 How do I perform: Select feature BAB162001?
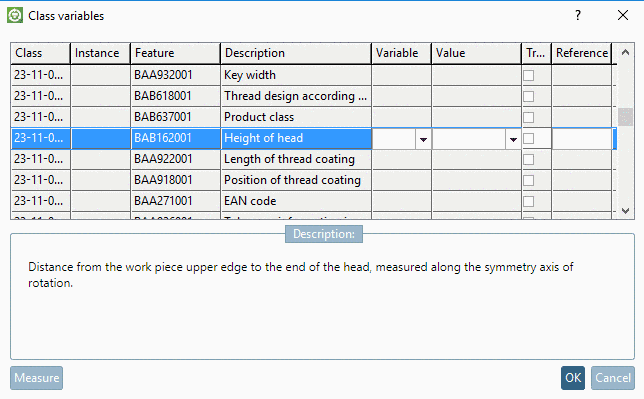click(x=175, y=138)
